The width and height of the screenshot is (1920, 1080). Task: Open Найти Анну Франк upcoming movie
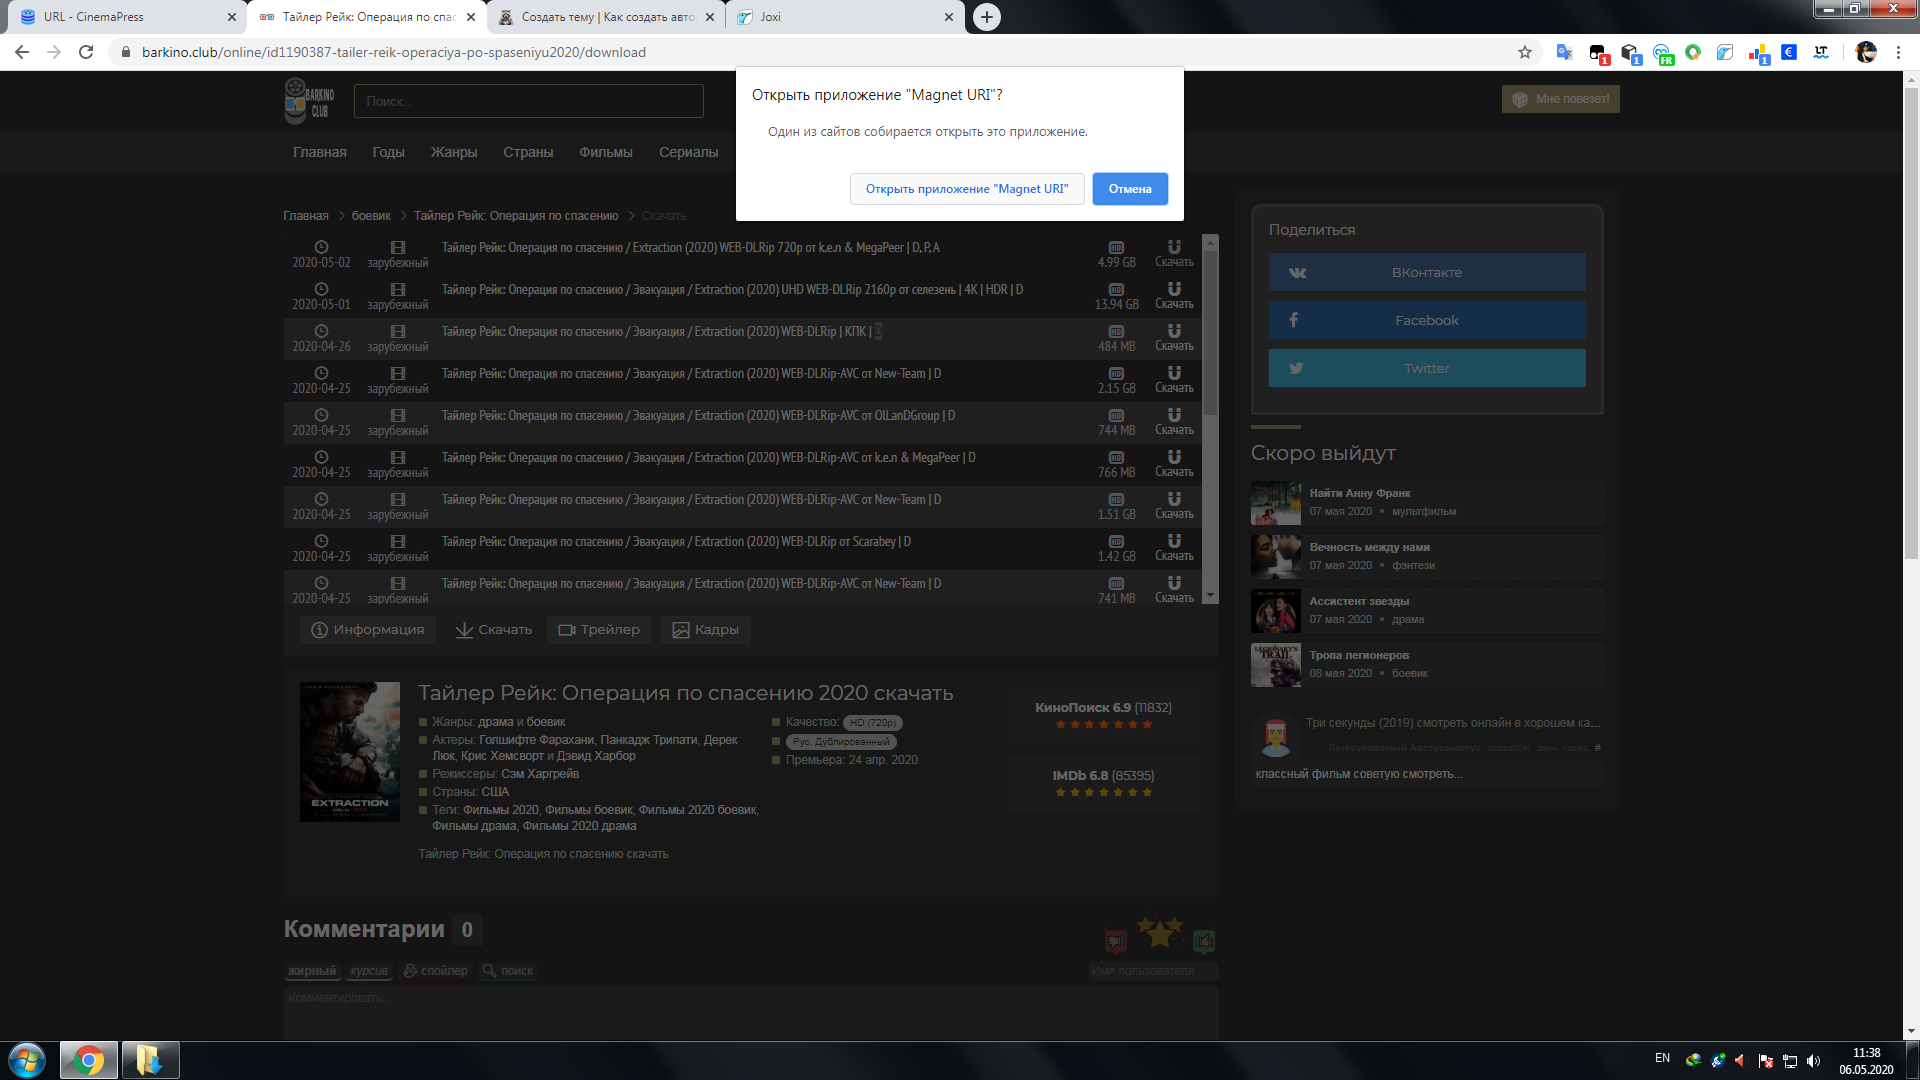(x=1427, y=502)
